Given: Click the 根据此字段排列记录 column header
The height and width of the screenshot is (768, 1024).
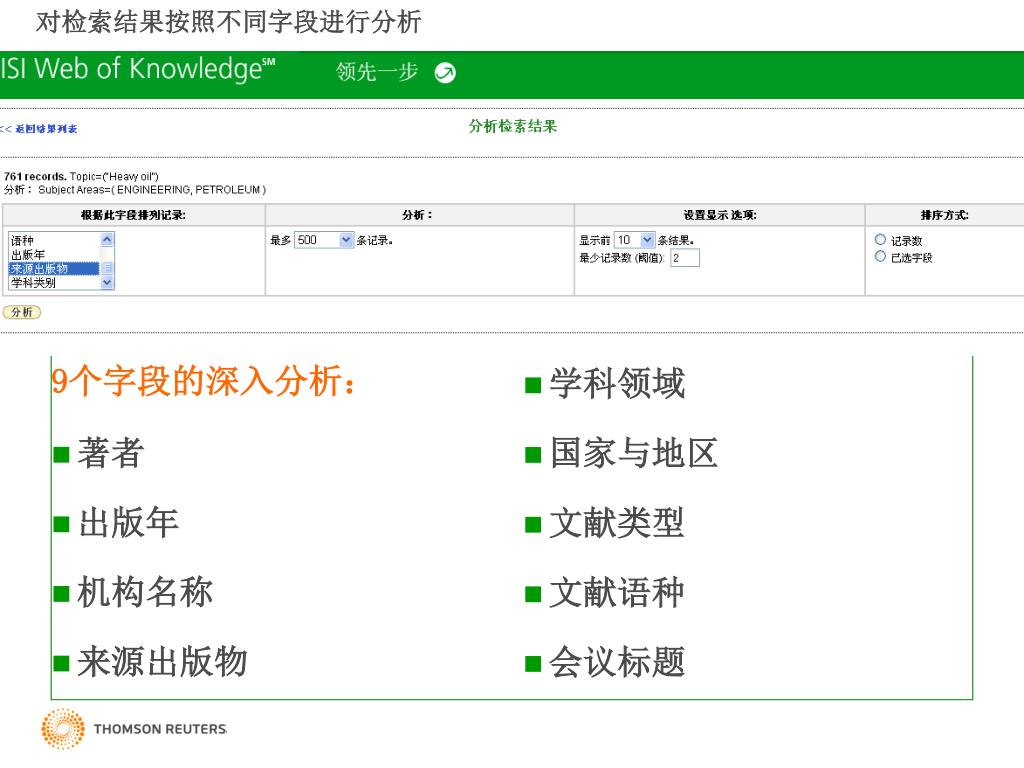Looking at the screenshot, I should (x=133, y=215).
